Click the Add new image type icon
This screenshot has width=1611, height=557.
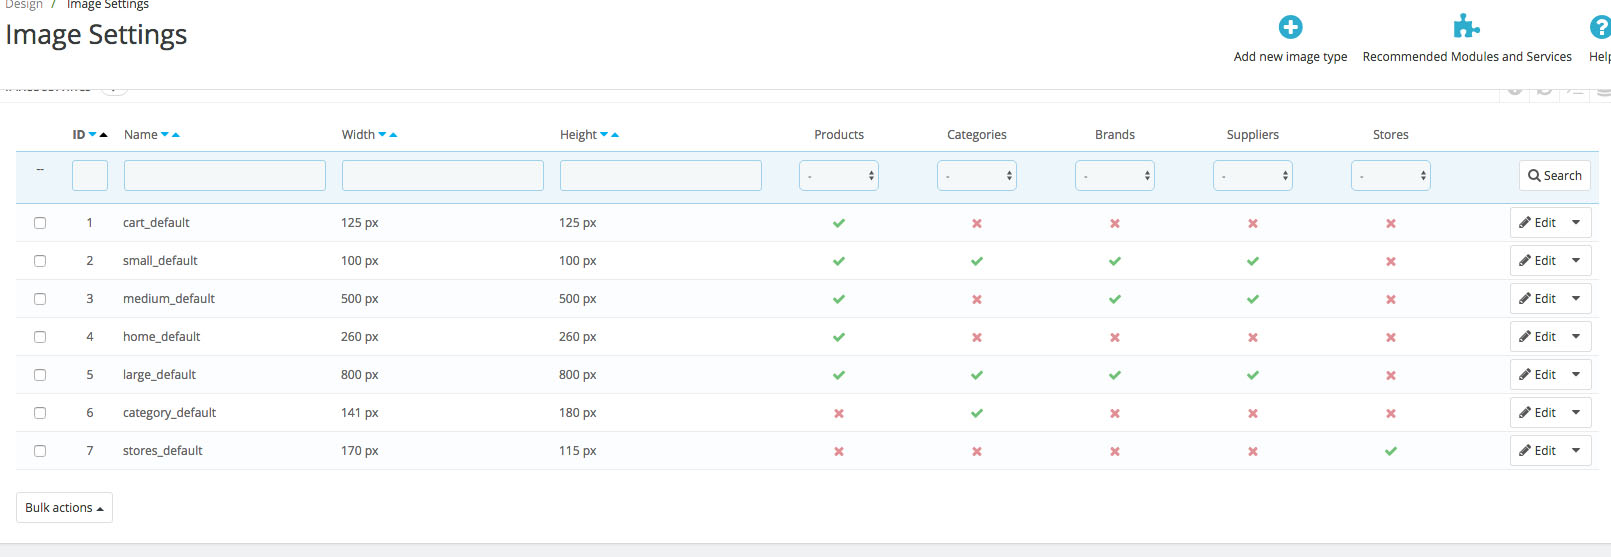coord(1290,27)
